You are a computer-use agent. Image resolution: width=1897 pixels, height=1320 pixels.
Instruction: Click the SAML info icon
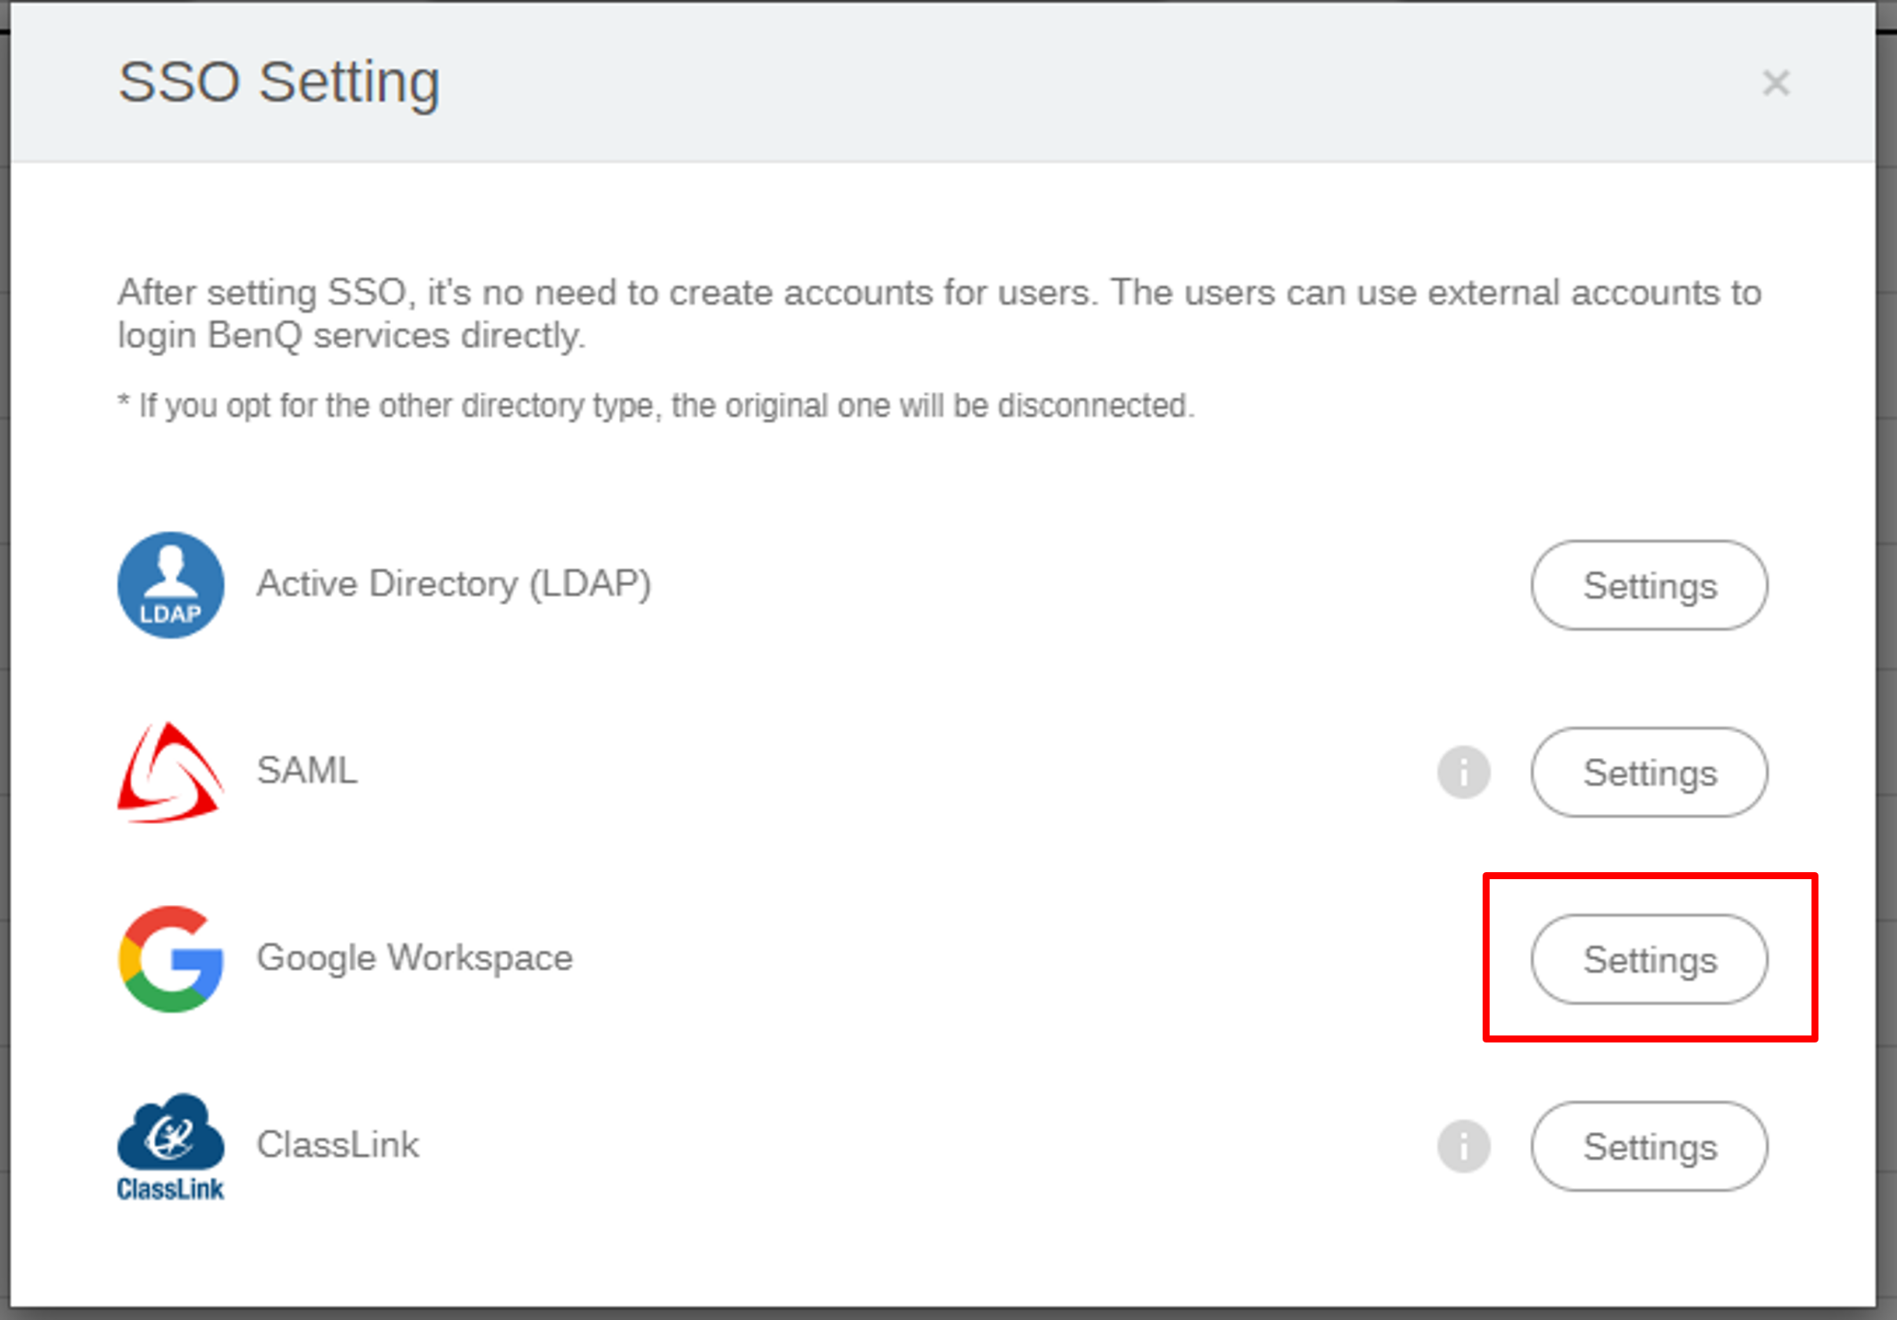tap(1464, 772)
